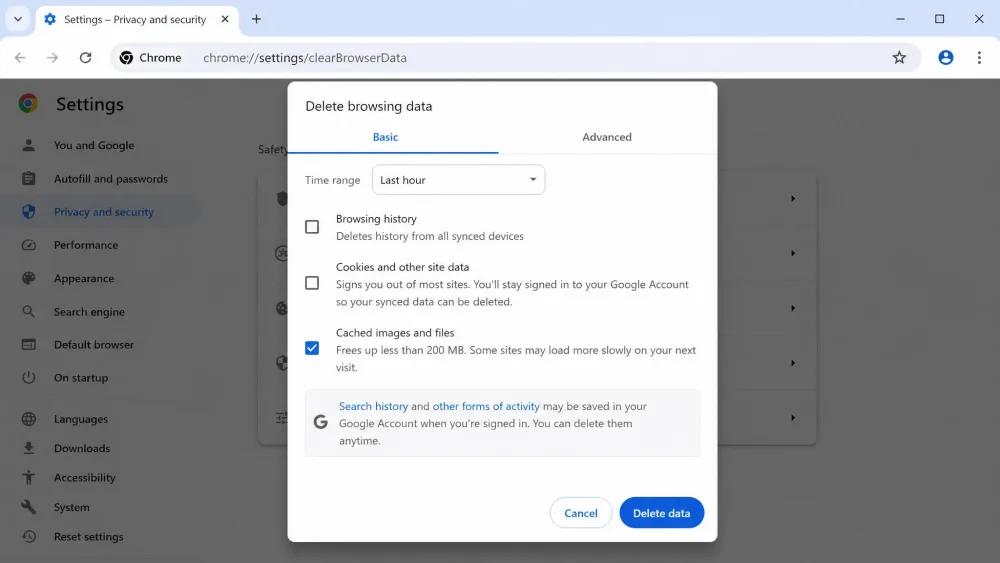The width and height of the screenshot is (1000, 563).
Task: Click the Reset settings icon
Action: pyautogui.click(x=29, y=536)
